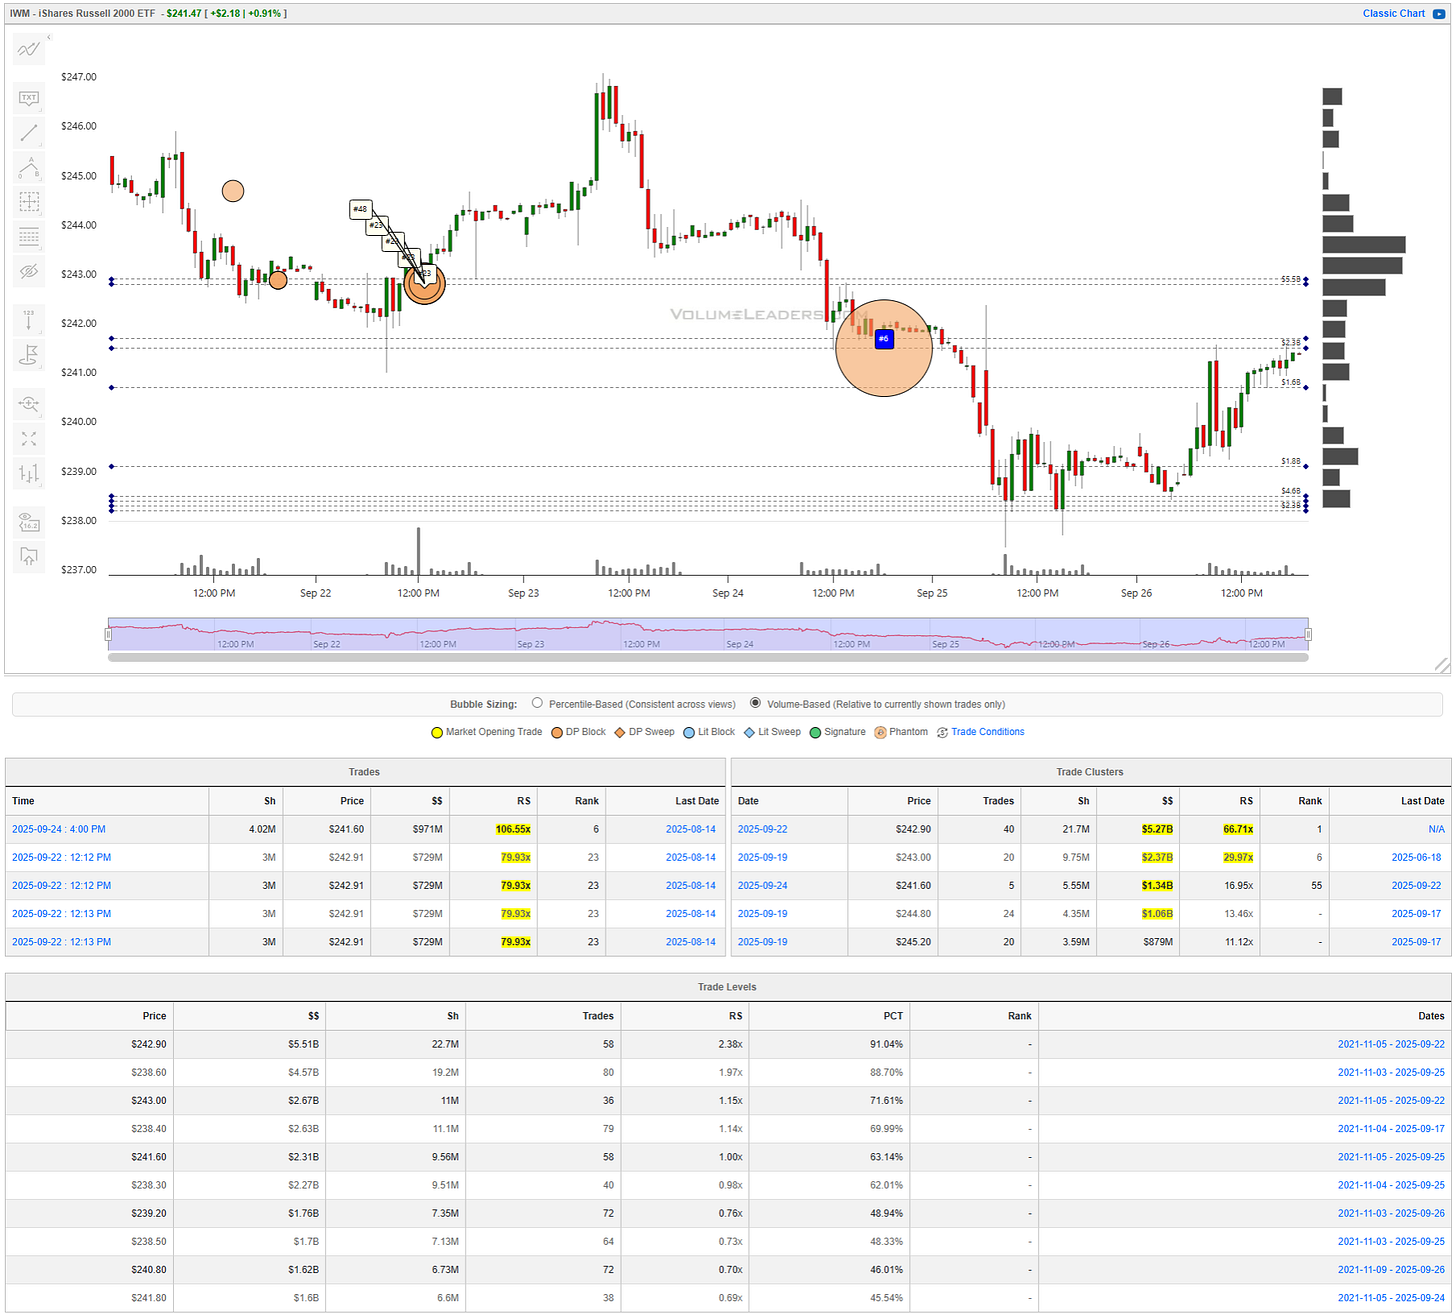Screen dimensions: 1456x1314
Task: Open dates 2021-11-03 - 2025-09-25 for $238.60
Action: tap(1391, 1072)
